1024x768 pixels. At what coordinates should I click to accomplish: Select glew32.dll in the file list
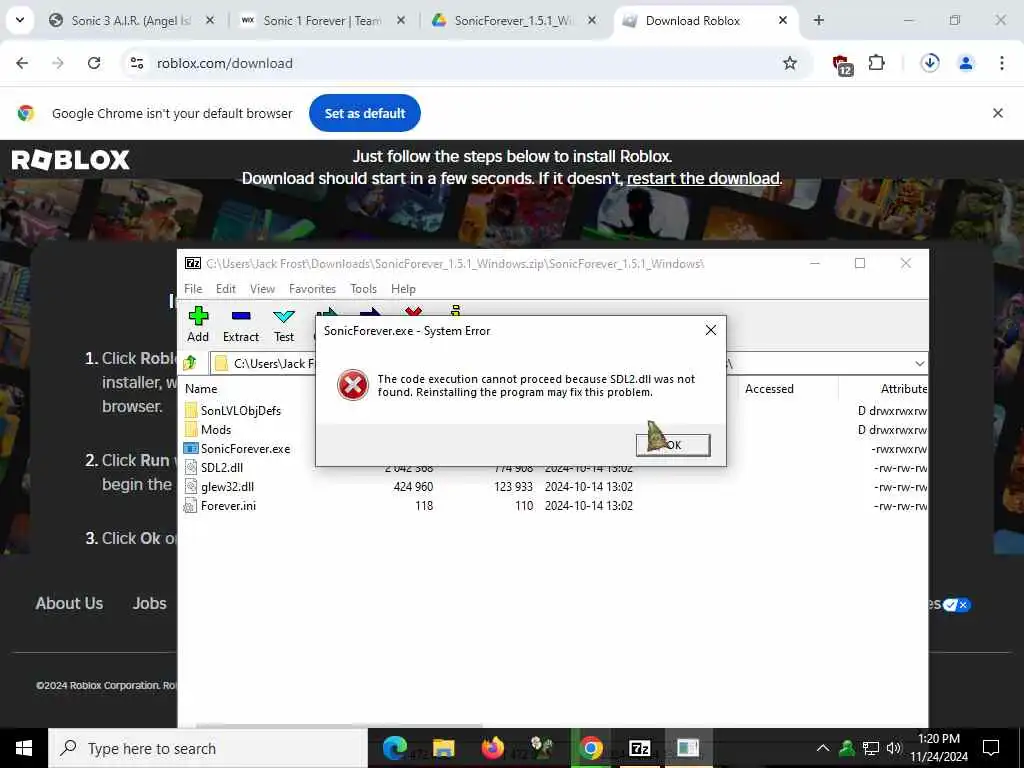tap(219, 487)
